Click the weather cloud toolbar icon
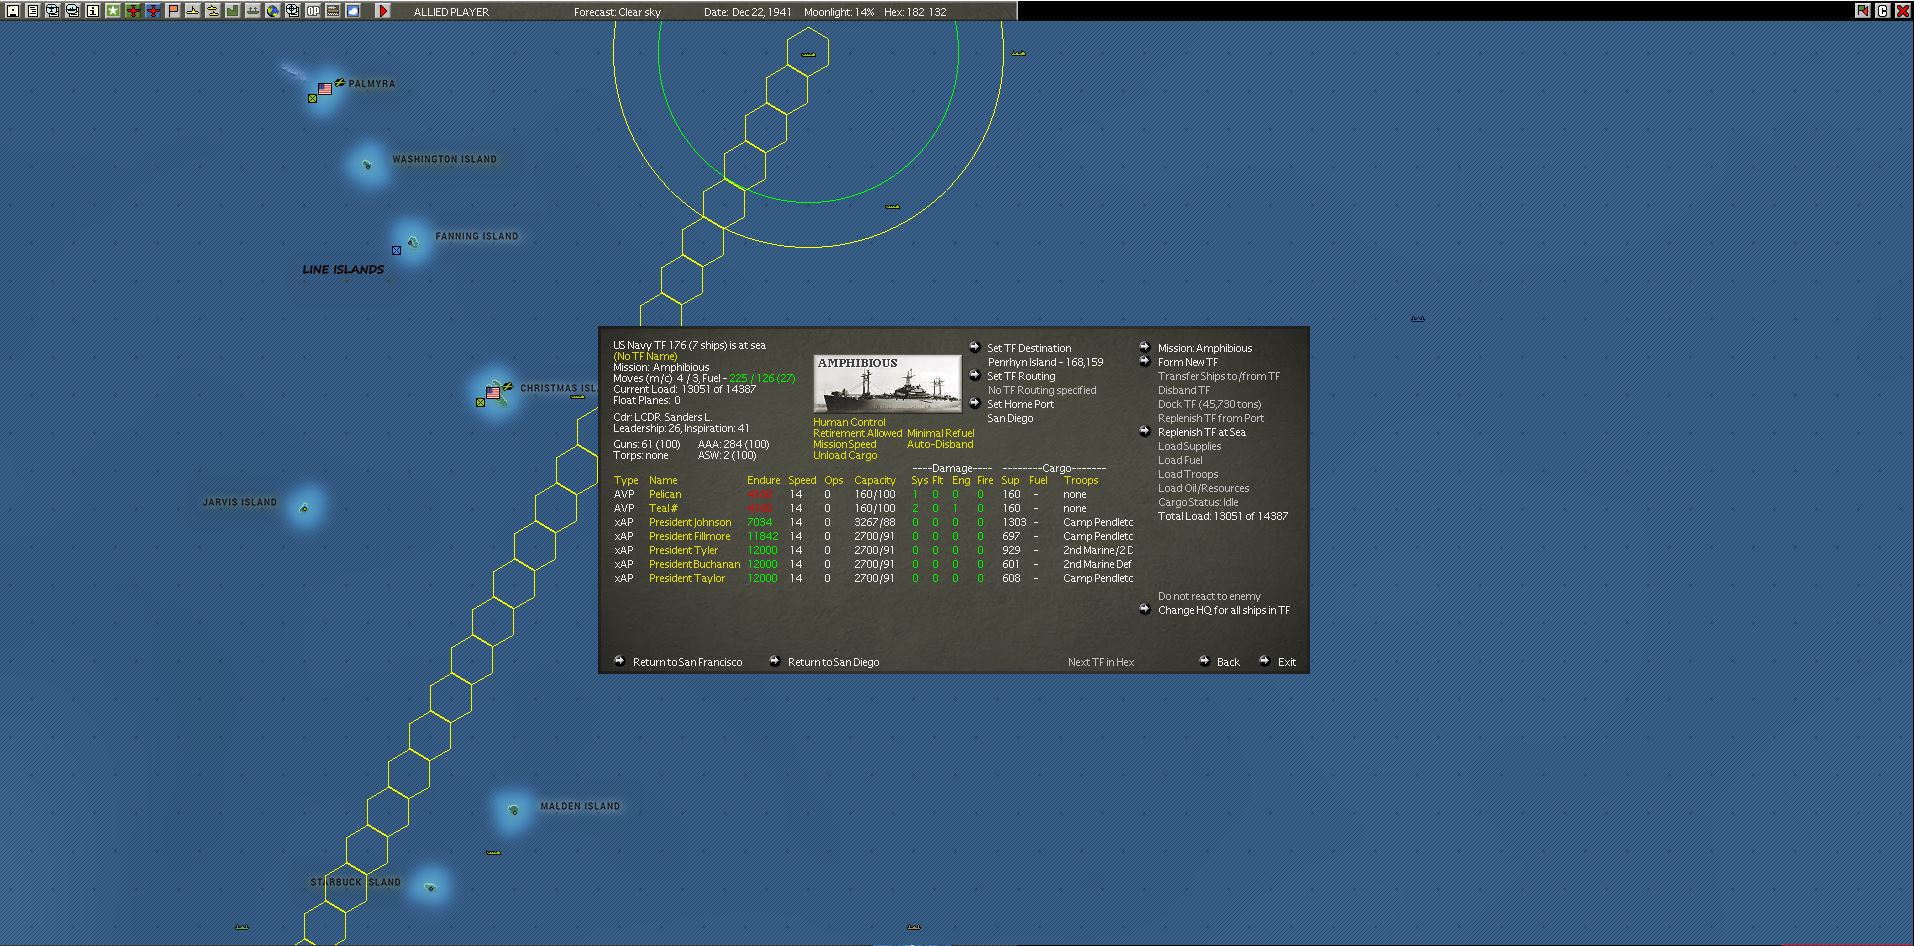This screenshot has height=946, width=1914. coord(353,11)
